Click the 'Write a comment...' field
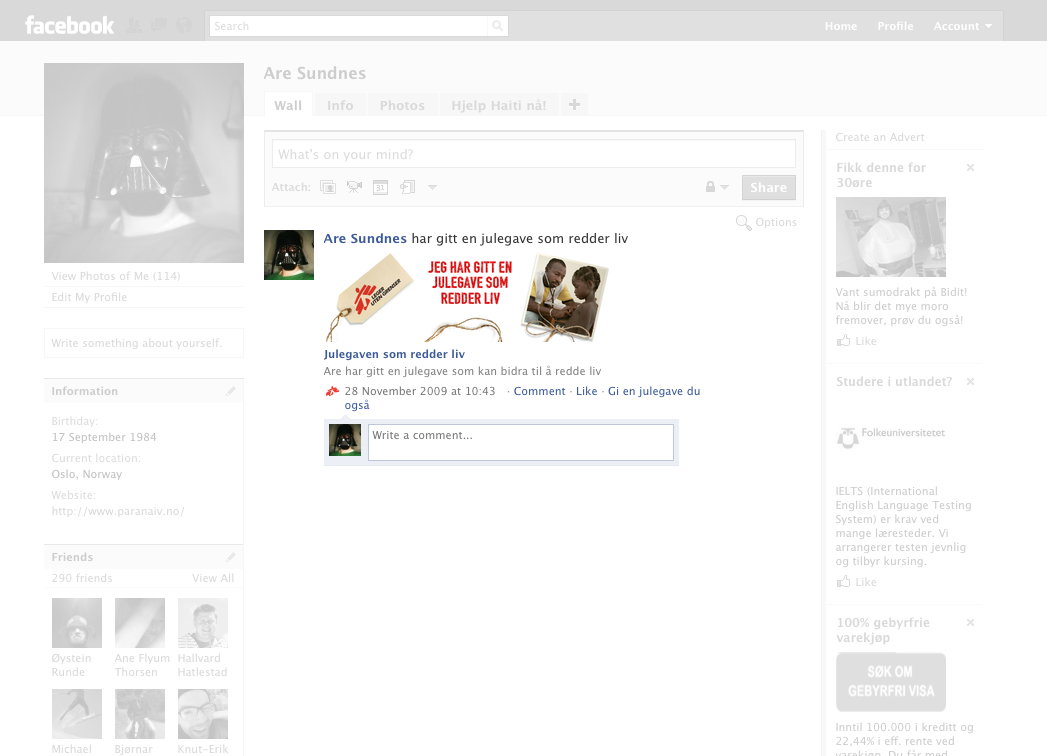This screenshot has width=1047, height=756. tap(521, 442)
